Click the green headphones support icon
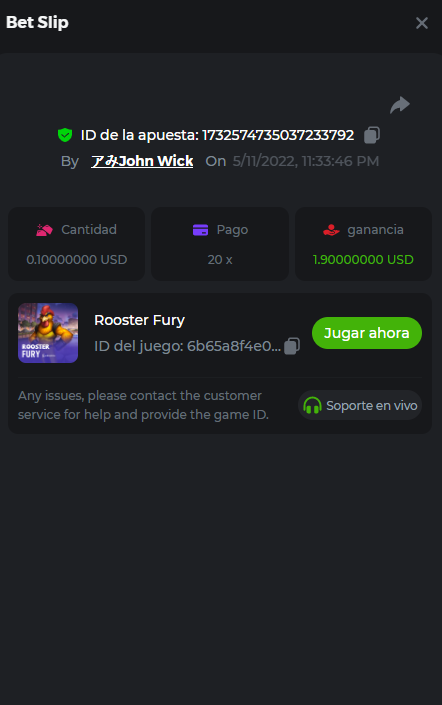This screenshot has height=705, width=442. pyautogui.click(x=312, y=406)
